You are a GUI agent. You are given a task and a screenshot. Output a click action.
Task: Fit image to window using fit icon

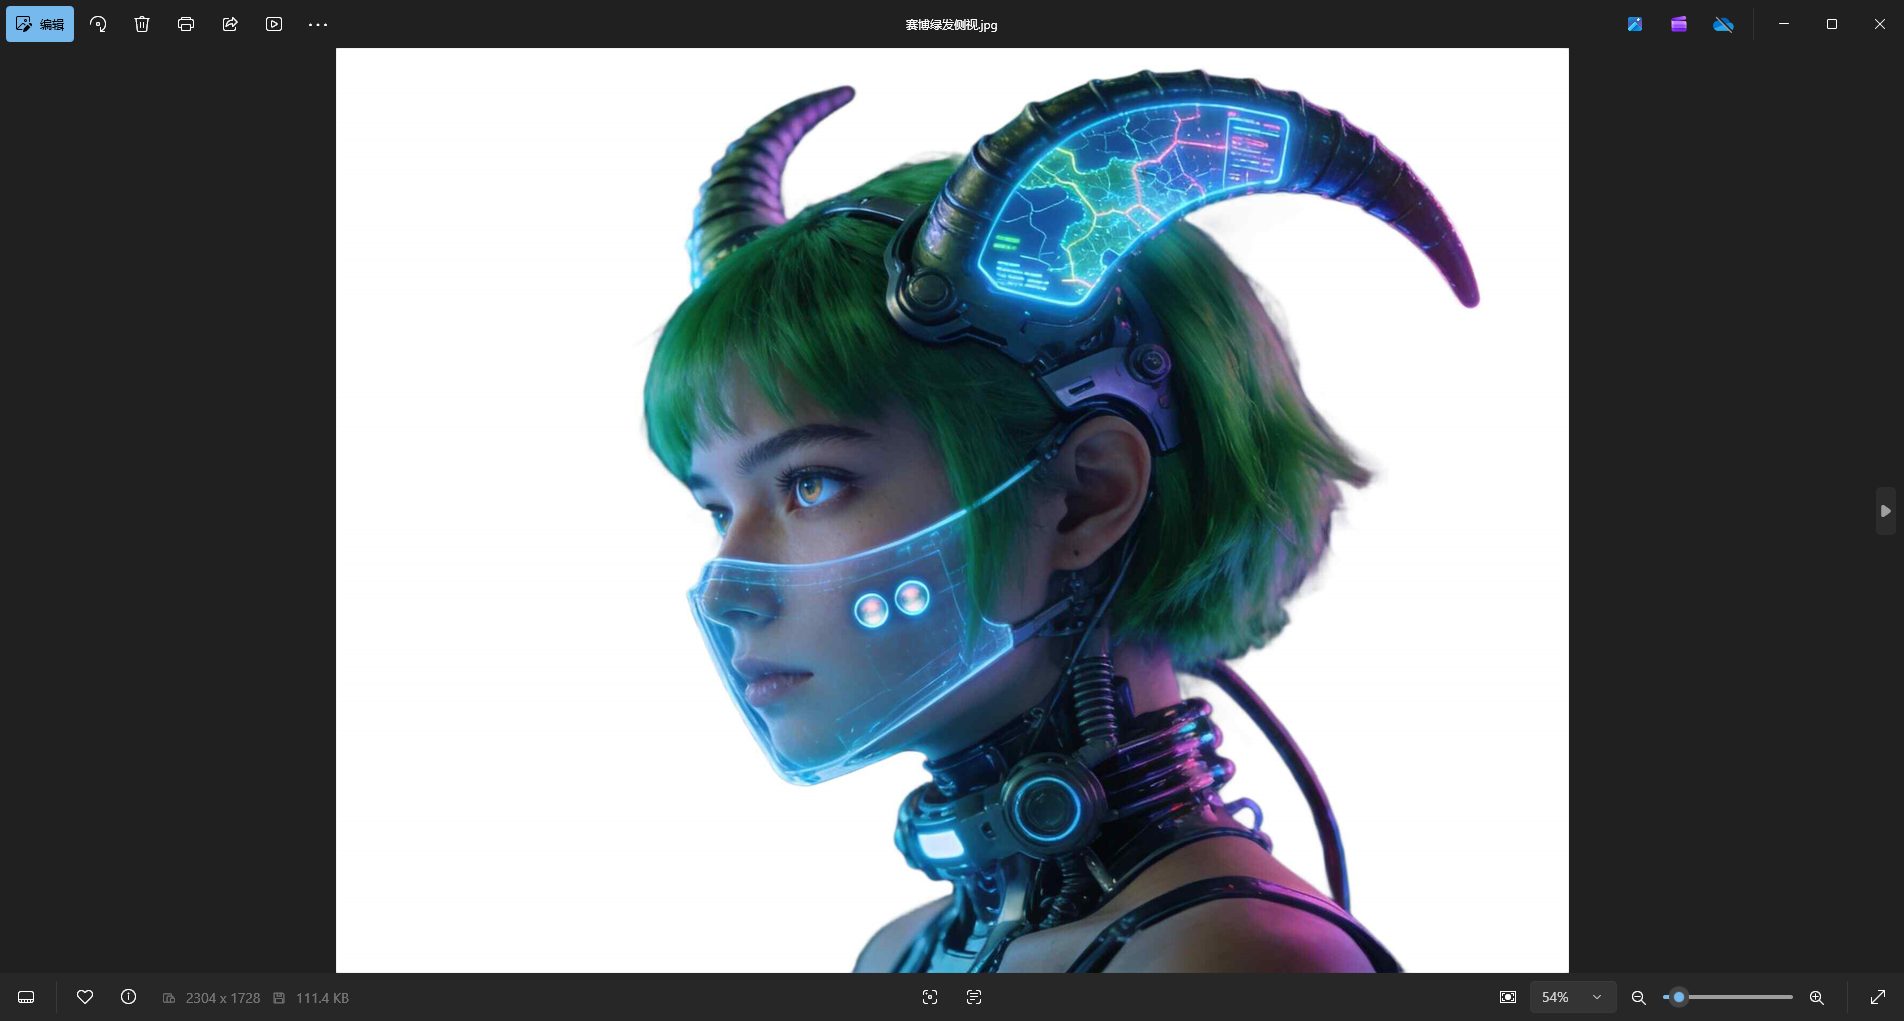tap(1508, 997)
